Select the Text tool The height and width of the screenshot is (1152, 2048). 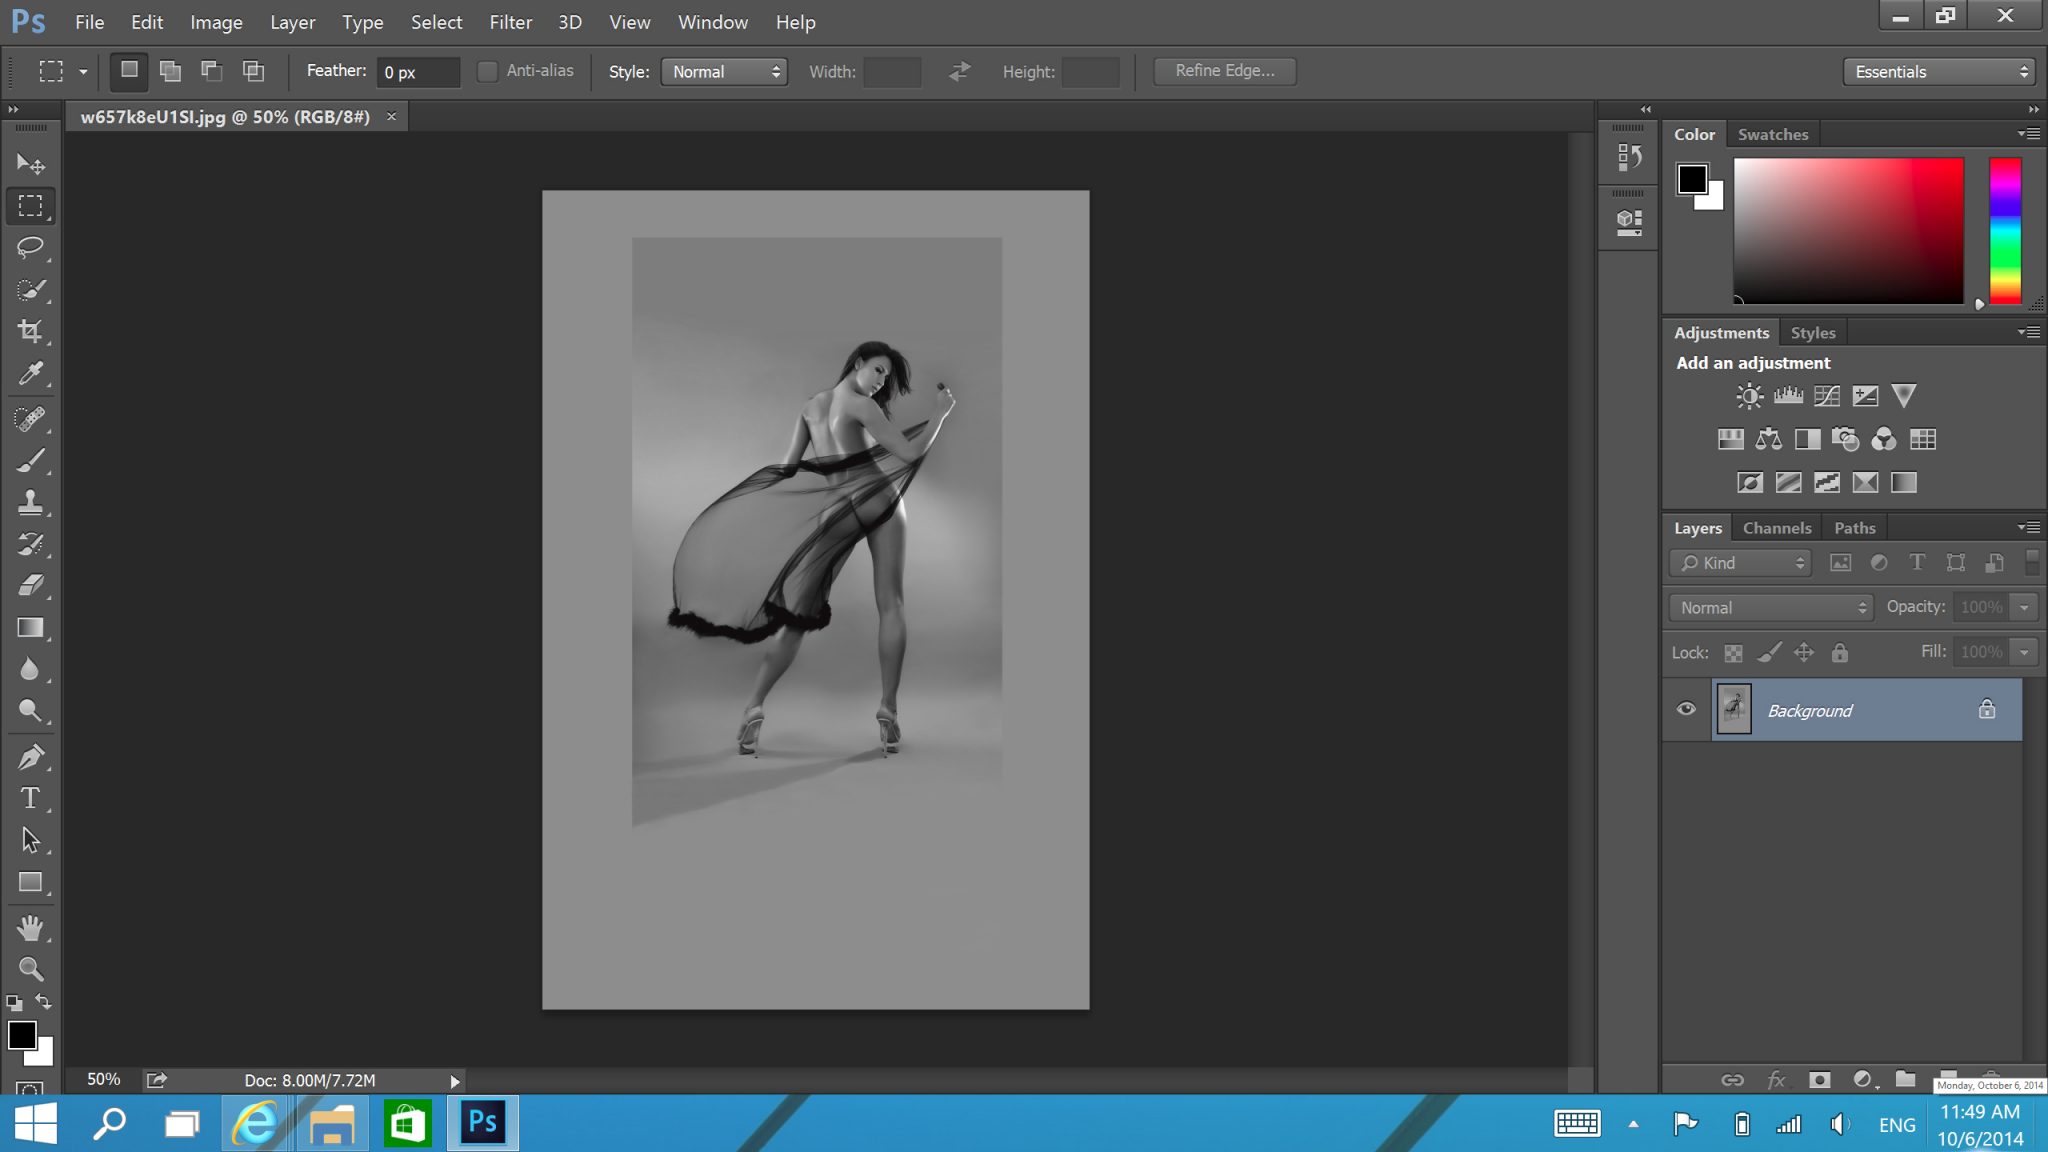coord(31,799)
